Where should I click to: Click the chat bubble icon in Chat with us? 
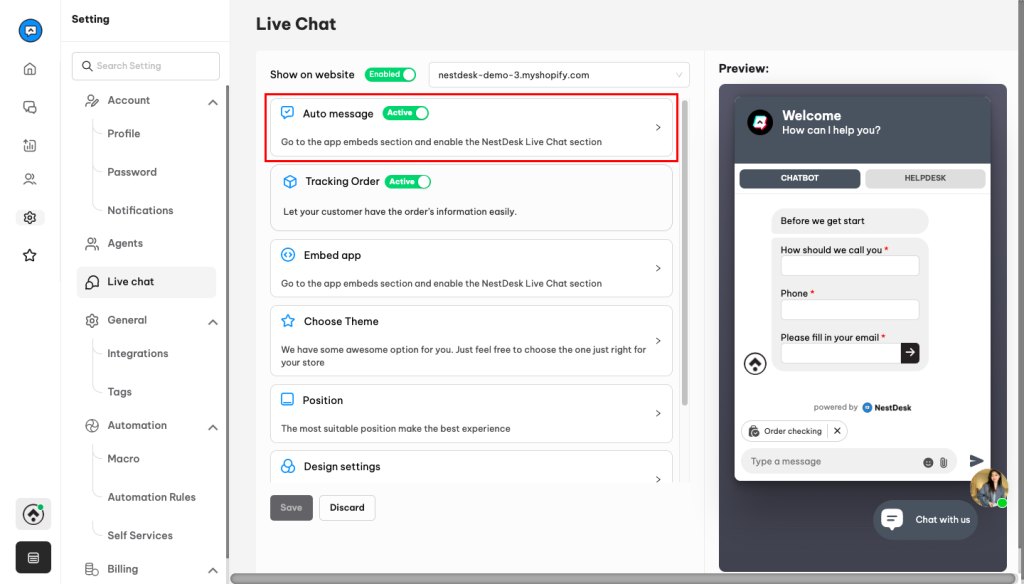click(x=892, y=519)
